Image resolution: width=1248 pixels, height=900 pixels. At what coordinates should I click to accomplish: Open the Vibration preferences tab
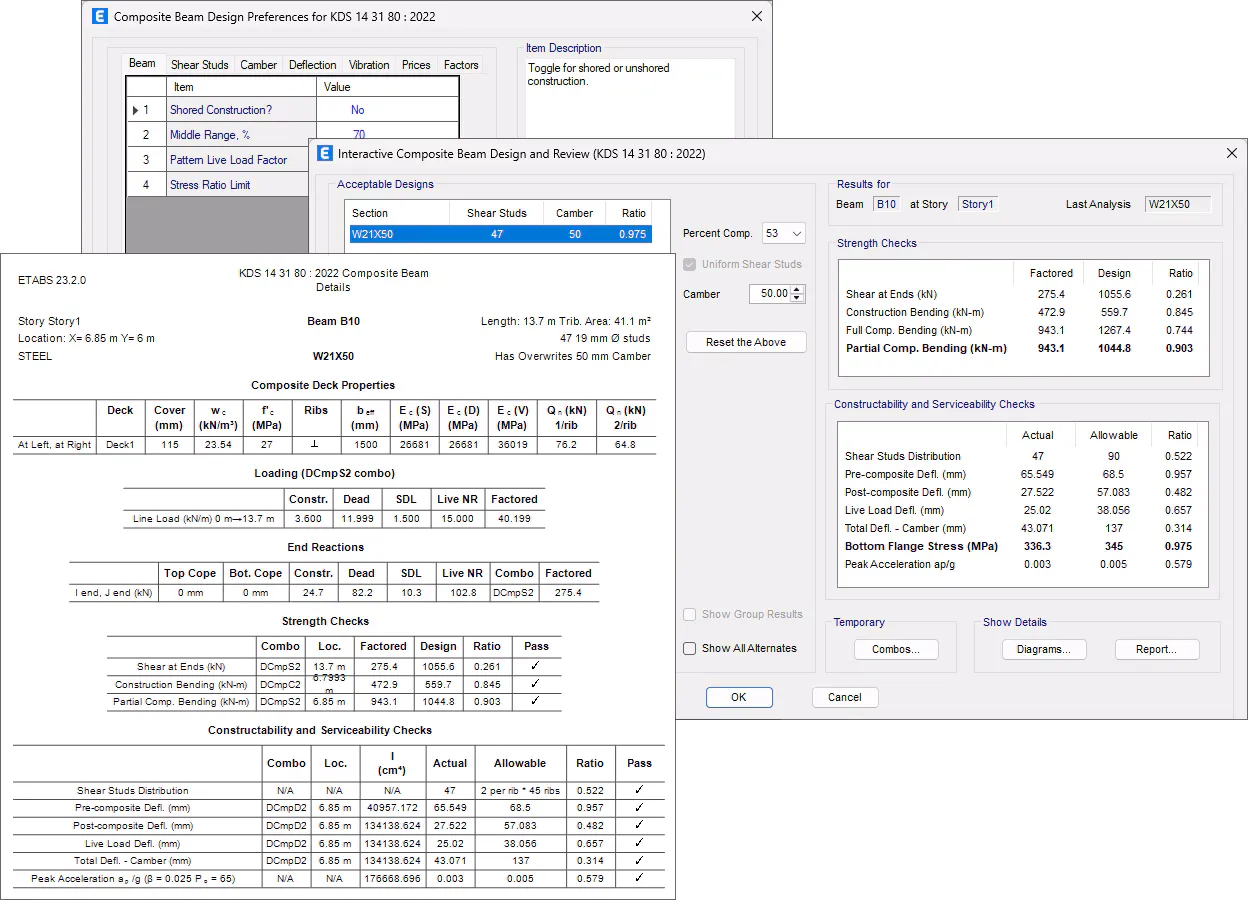(x=369, y=65)
